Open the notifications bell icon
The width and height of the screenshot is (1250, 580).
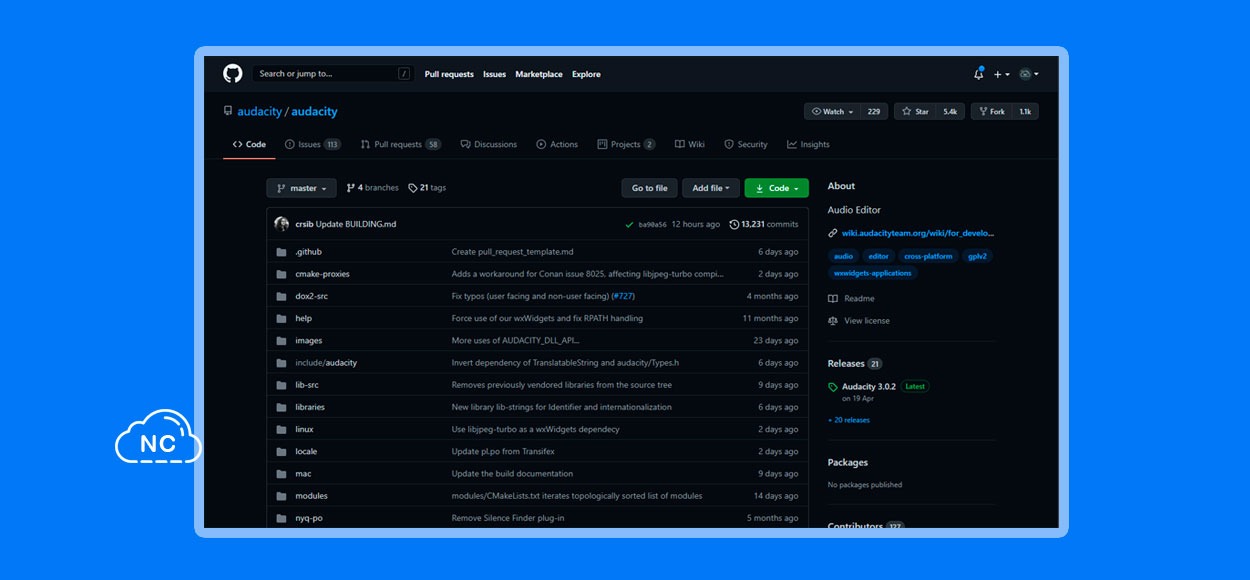pyautogui.click(x=978, y=74)
